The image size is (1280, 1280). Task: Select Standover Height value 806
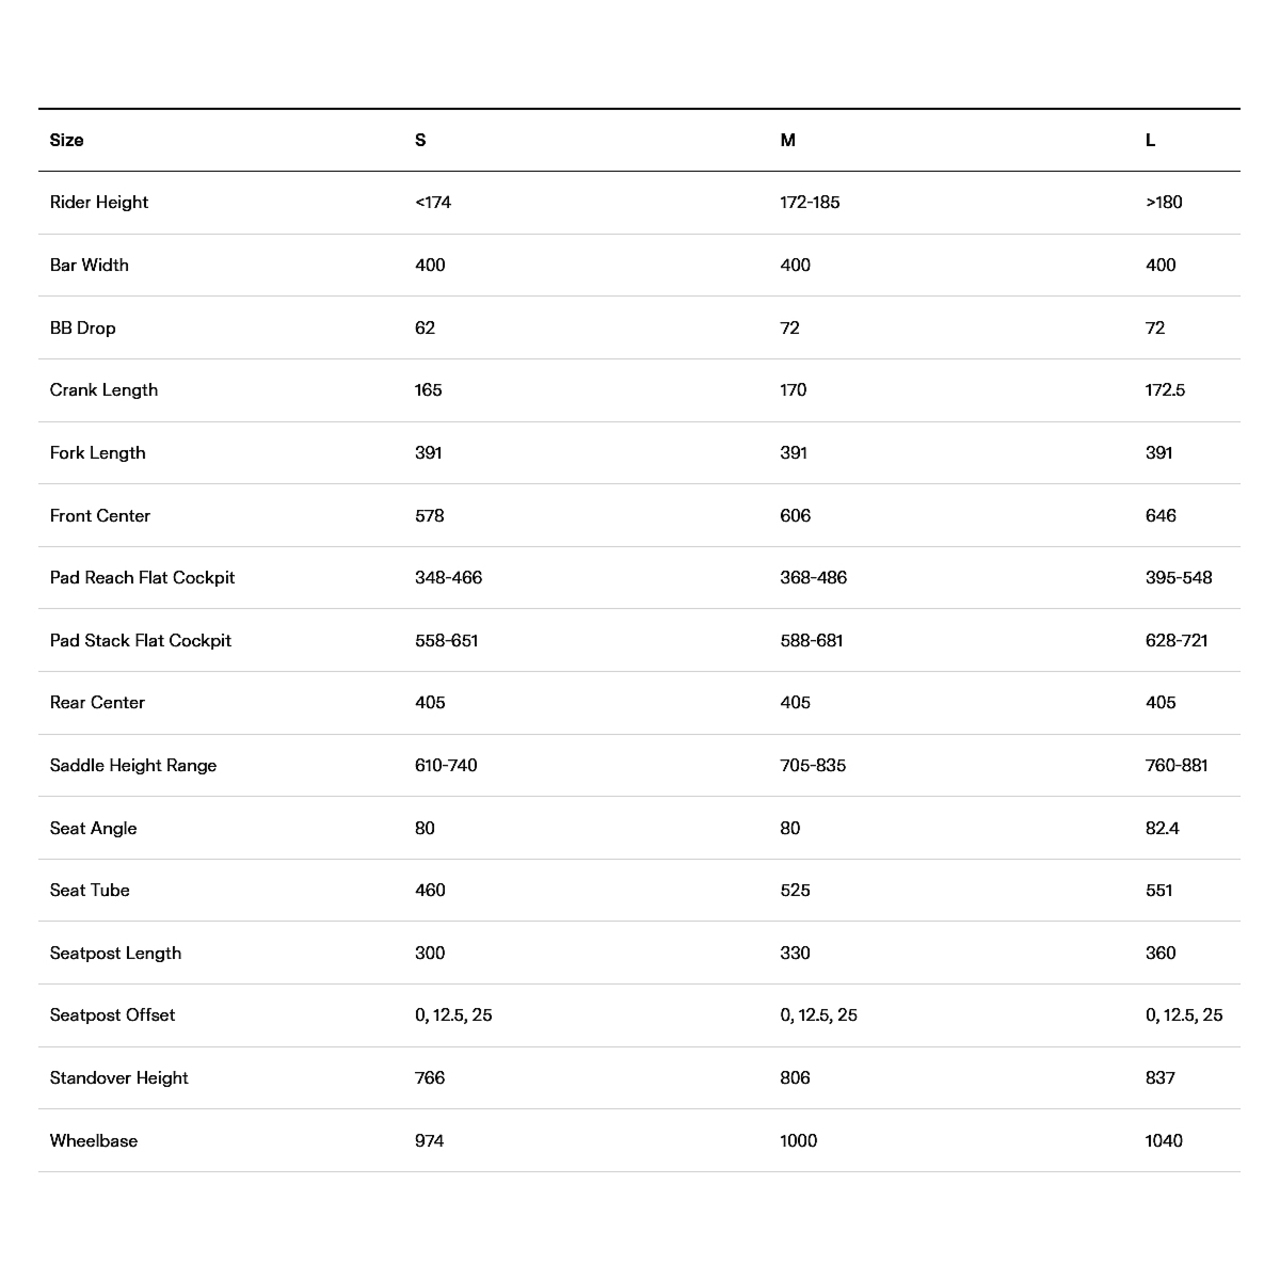click(795, 1078)
